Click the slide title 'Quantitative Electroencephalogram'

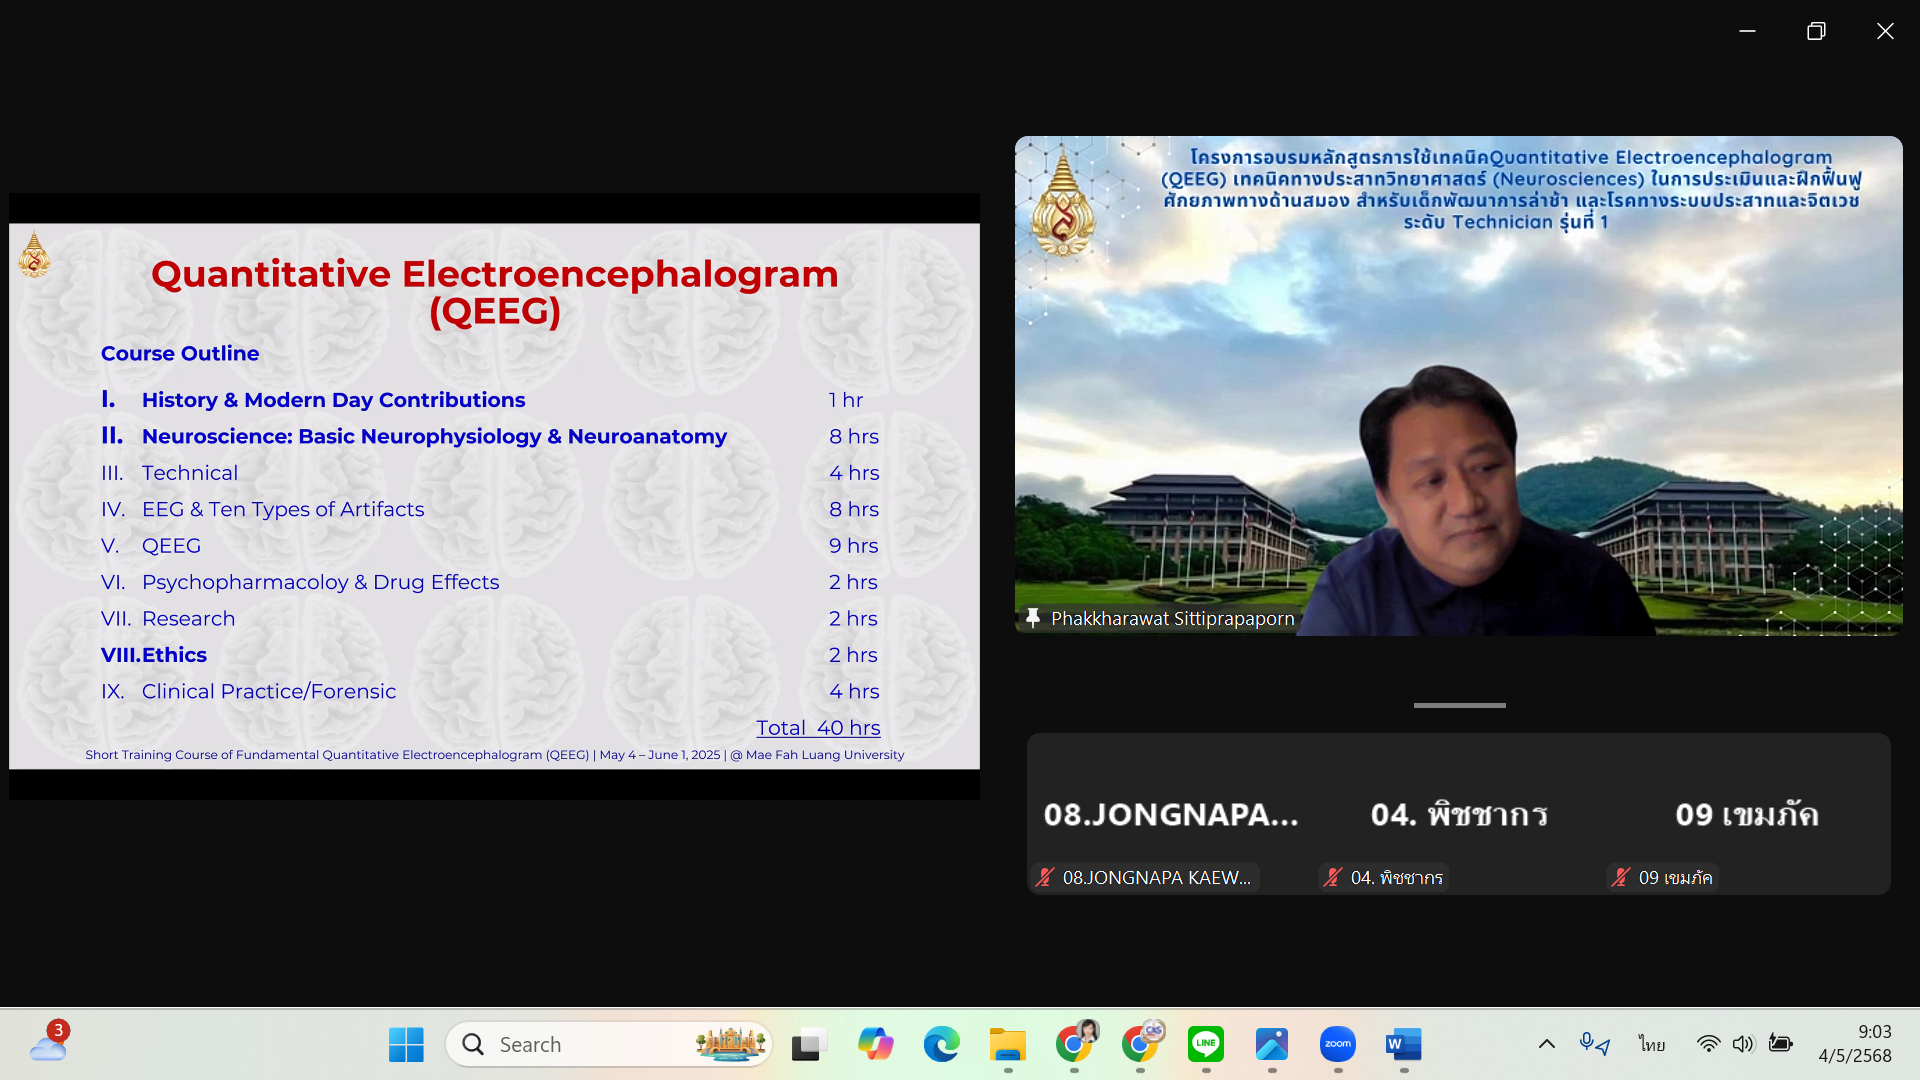pyautogui.click(x=495, y=274)
